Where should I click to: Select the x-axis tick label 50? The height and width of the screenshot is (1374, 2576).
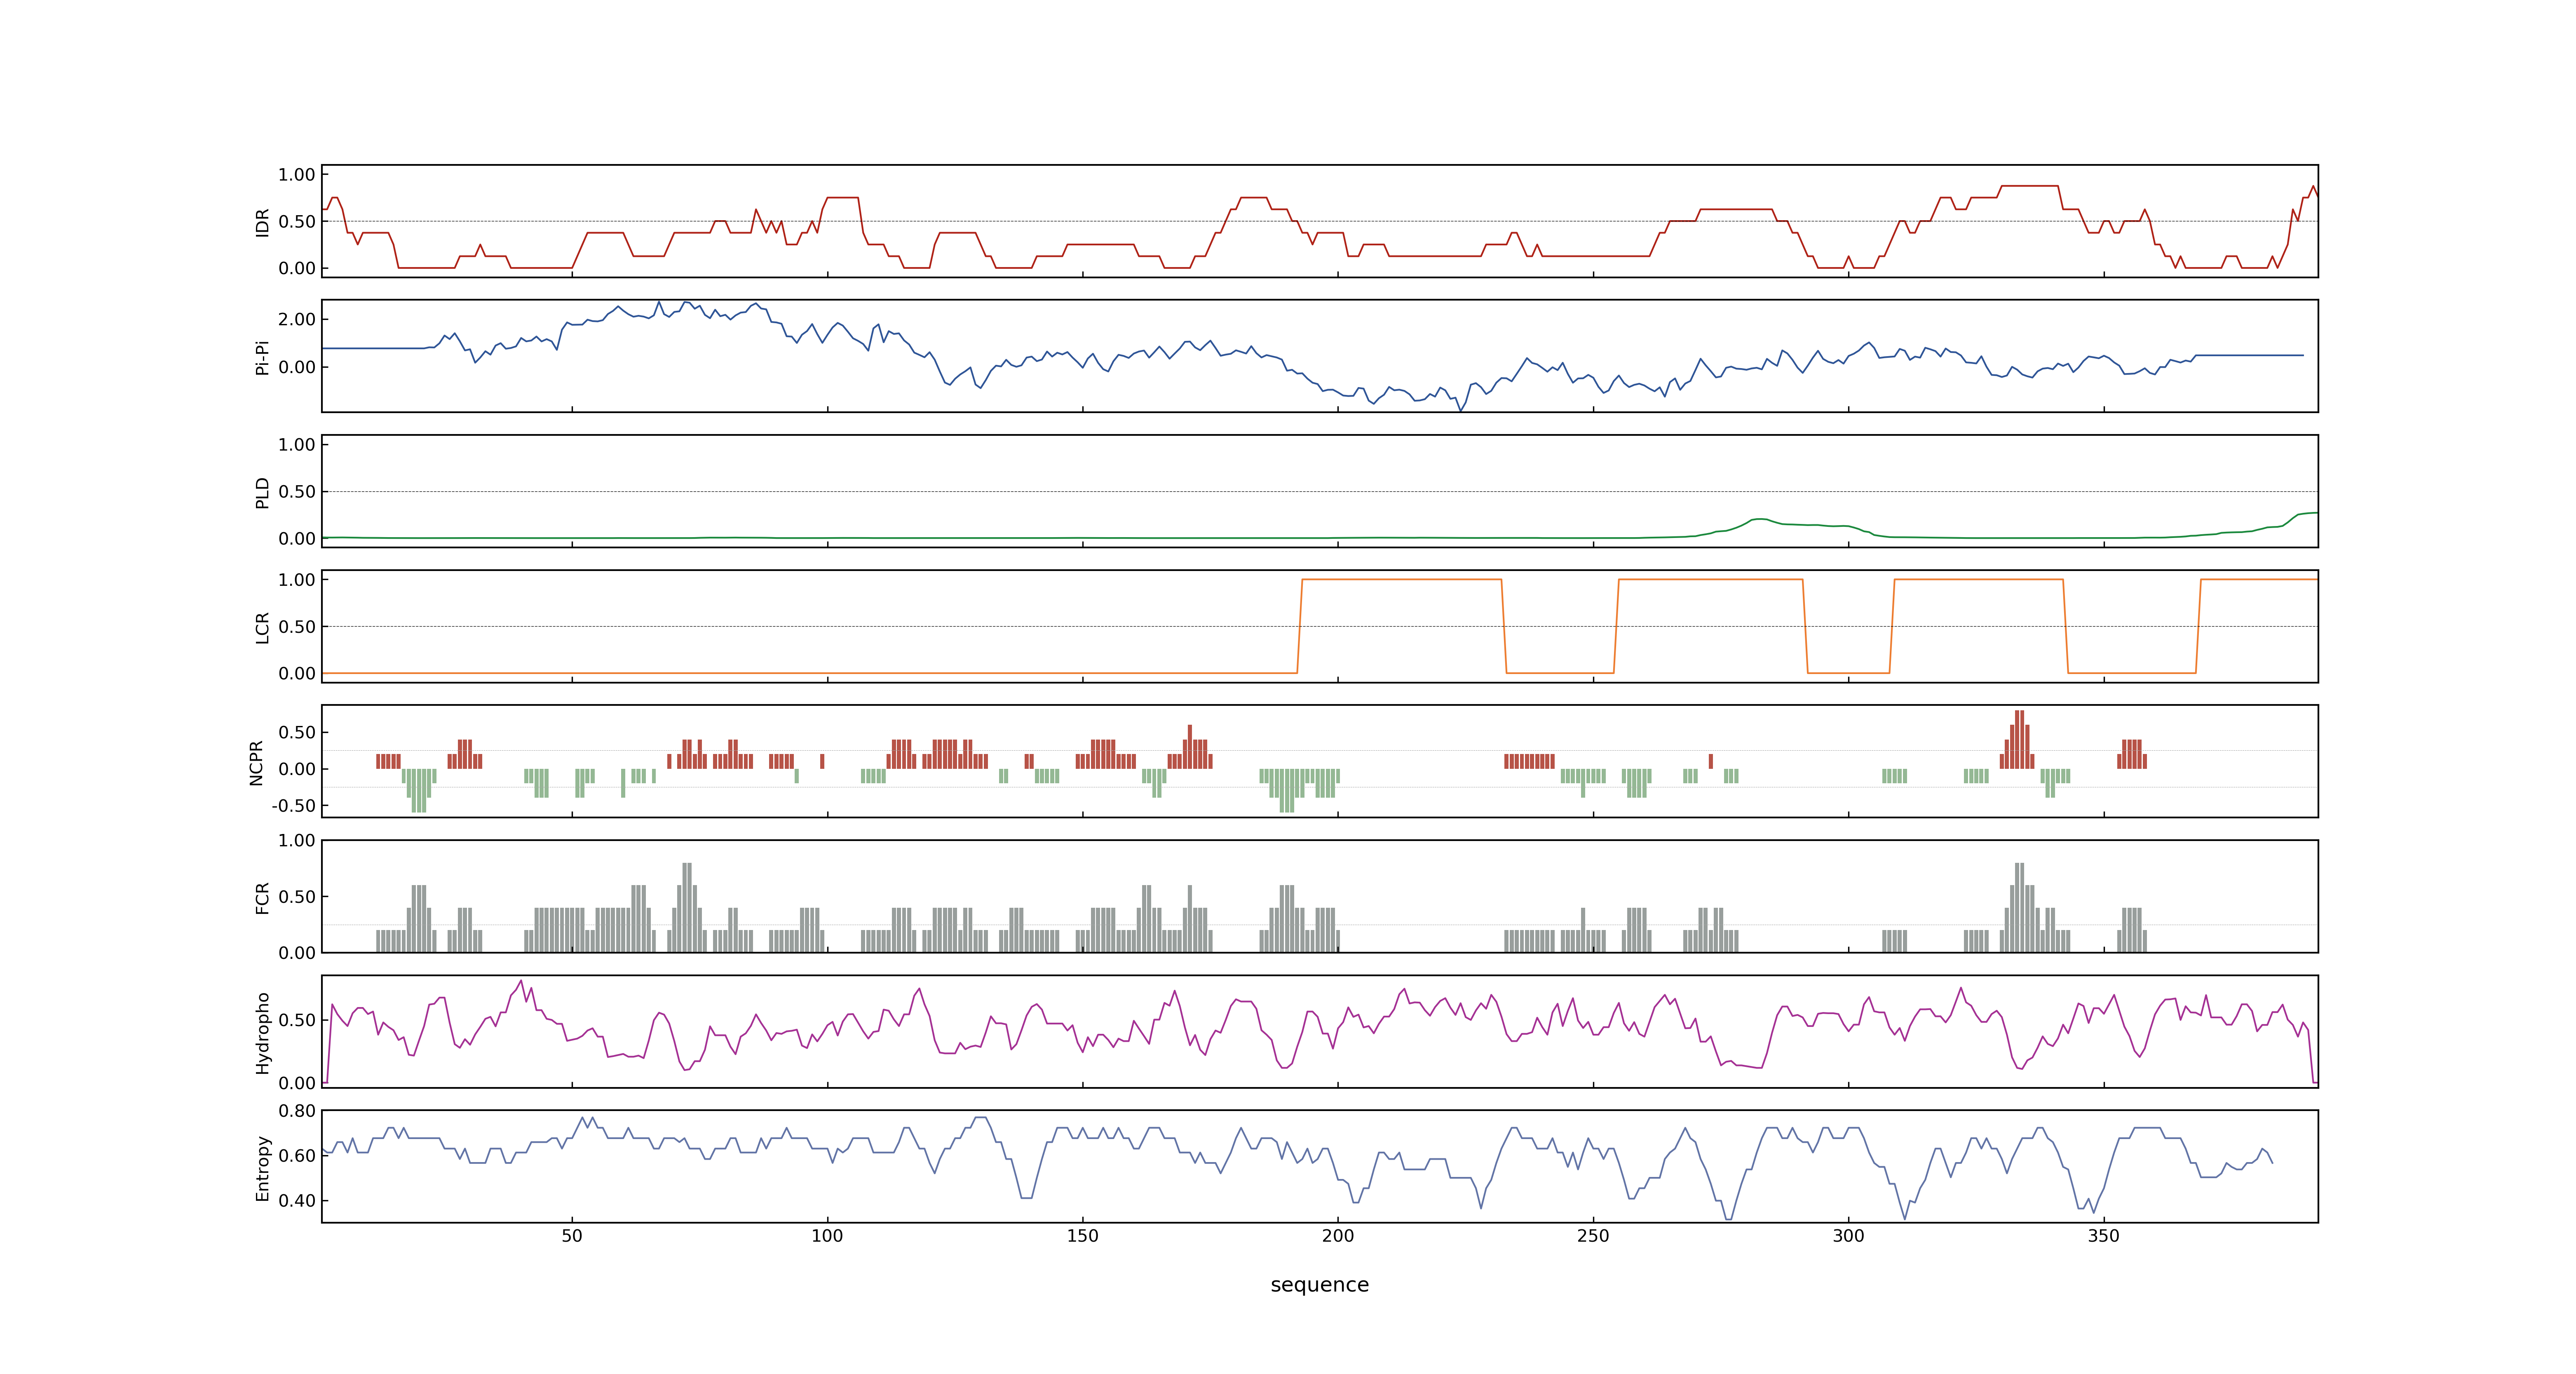pyautogui.click(x=572, y=1236)
